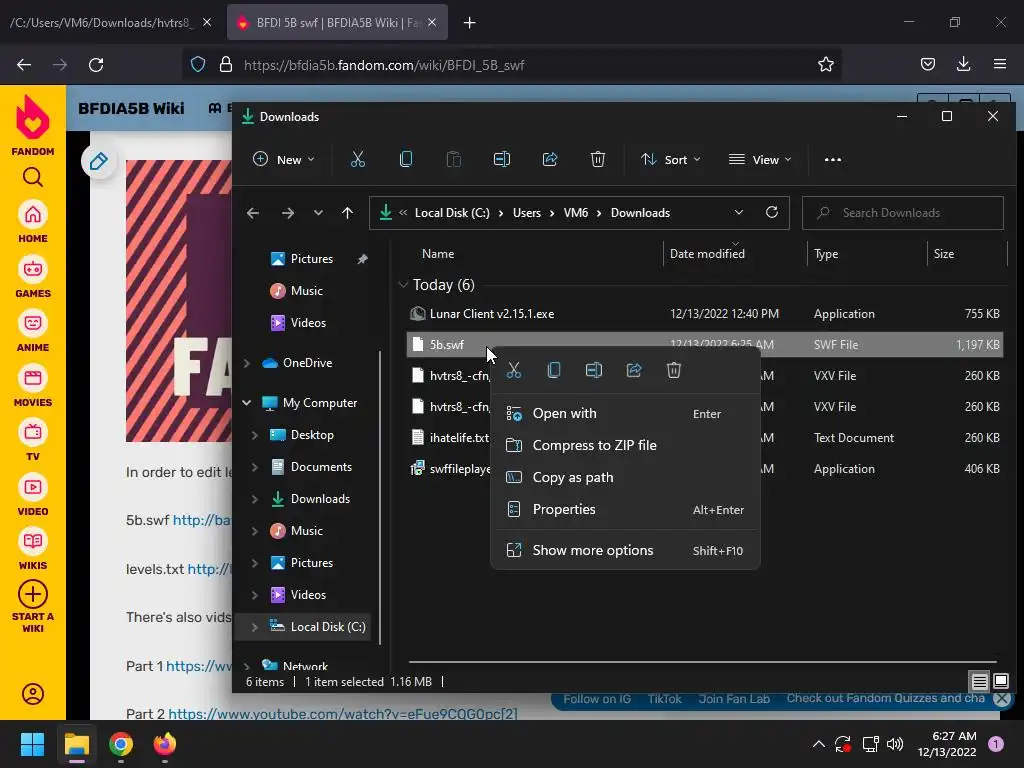
Task: Click Firefox icon on the taskbar
Action: [x=165, y=744]
